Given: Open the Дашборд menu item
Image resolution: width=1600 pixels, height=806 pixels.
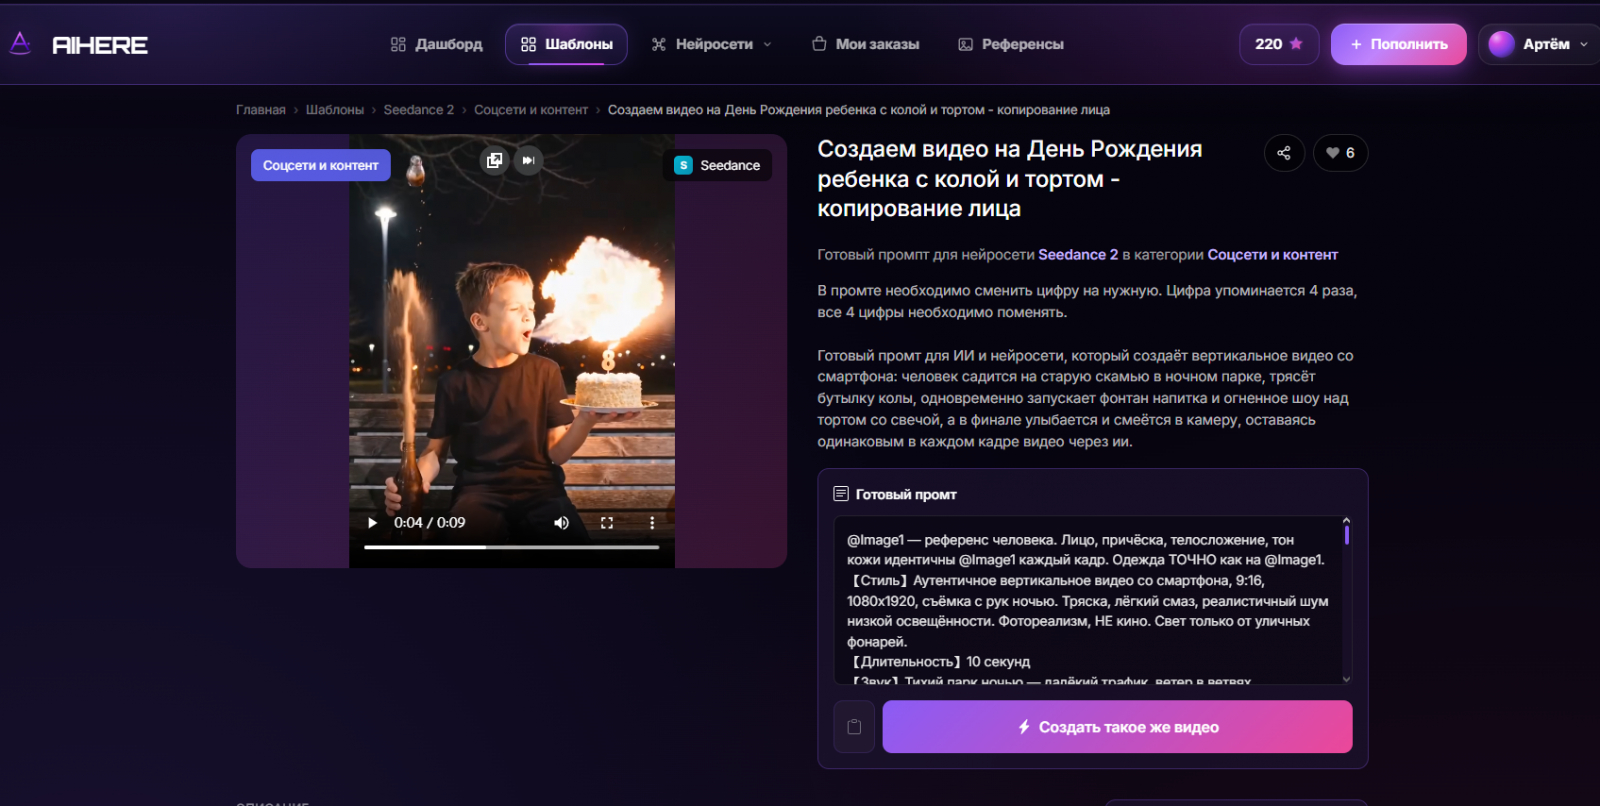Looking at the screenshot, I should tap(436, 44).
